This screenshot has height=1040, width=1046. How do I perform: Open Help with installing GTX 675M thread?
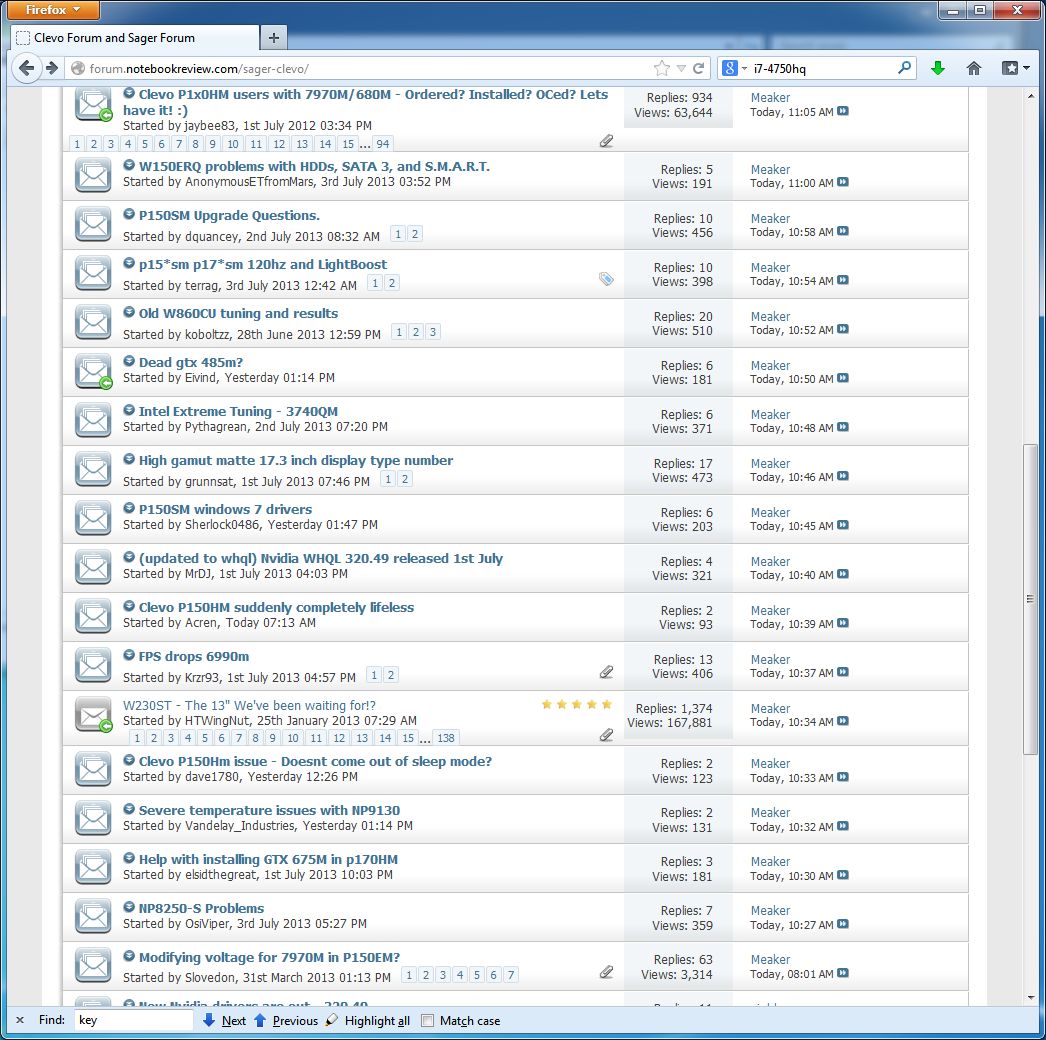pos(268,859)
